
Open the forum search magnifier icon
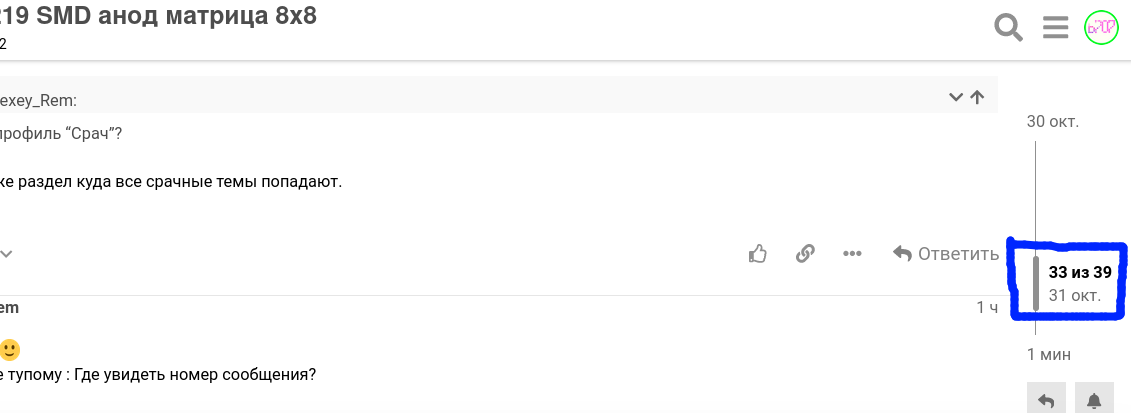point(1008,28)
